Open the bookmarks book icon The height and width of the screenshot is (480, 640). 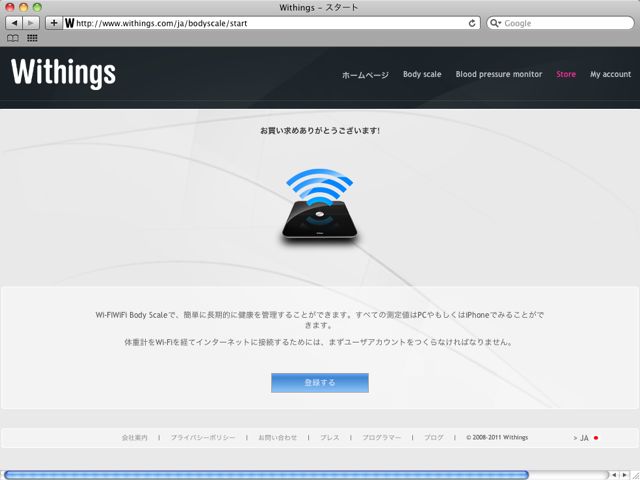pos(13,38)
